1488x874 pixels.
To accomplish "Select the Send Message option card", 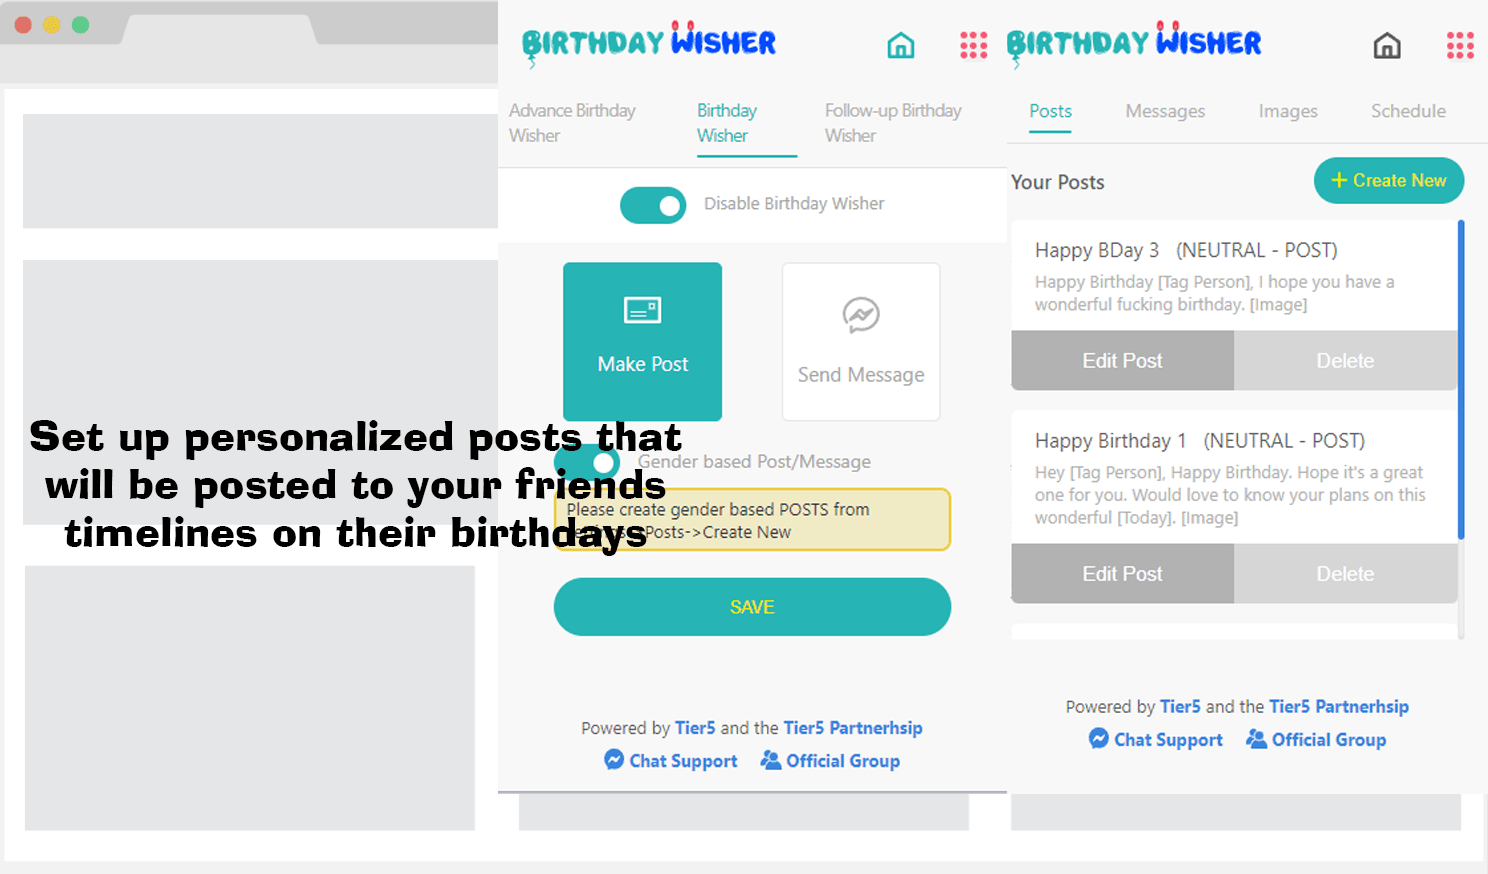I will 860,341.
